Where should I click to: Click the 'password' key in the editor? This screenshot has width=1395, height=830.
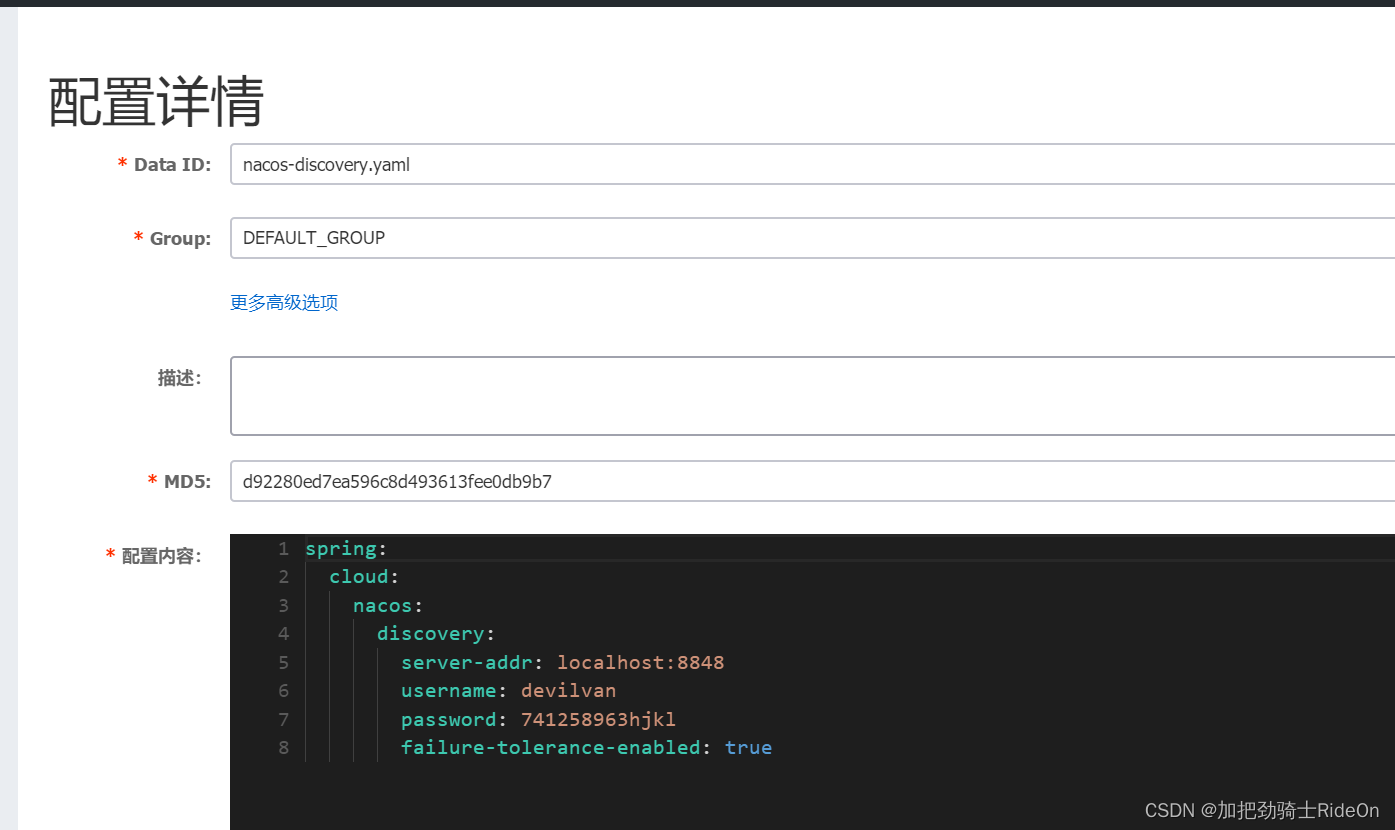tap(449, 719)
